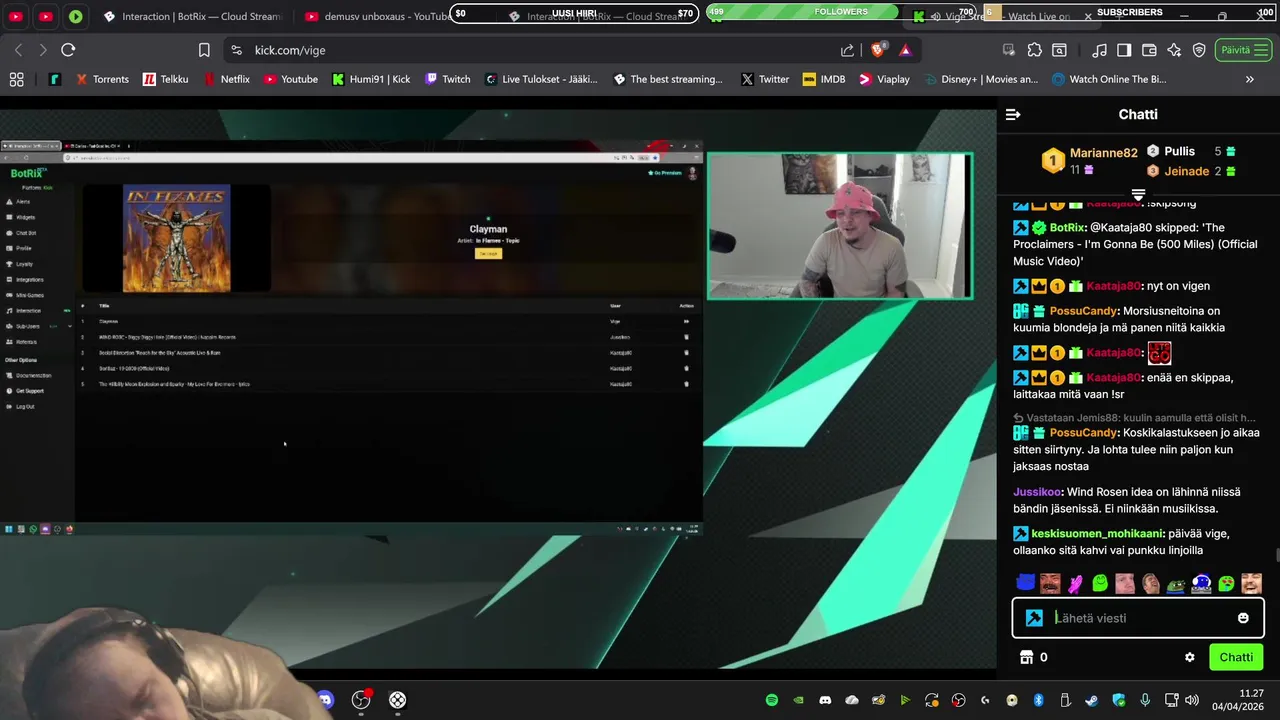Toggle the browser sidebar panel

(1124, 50)
